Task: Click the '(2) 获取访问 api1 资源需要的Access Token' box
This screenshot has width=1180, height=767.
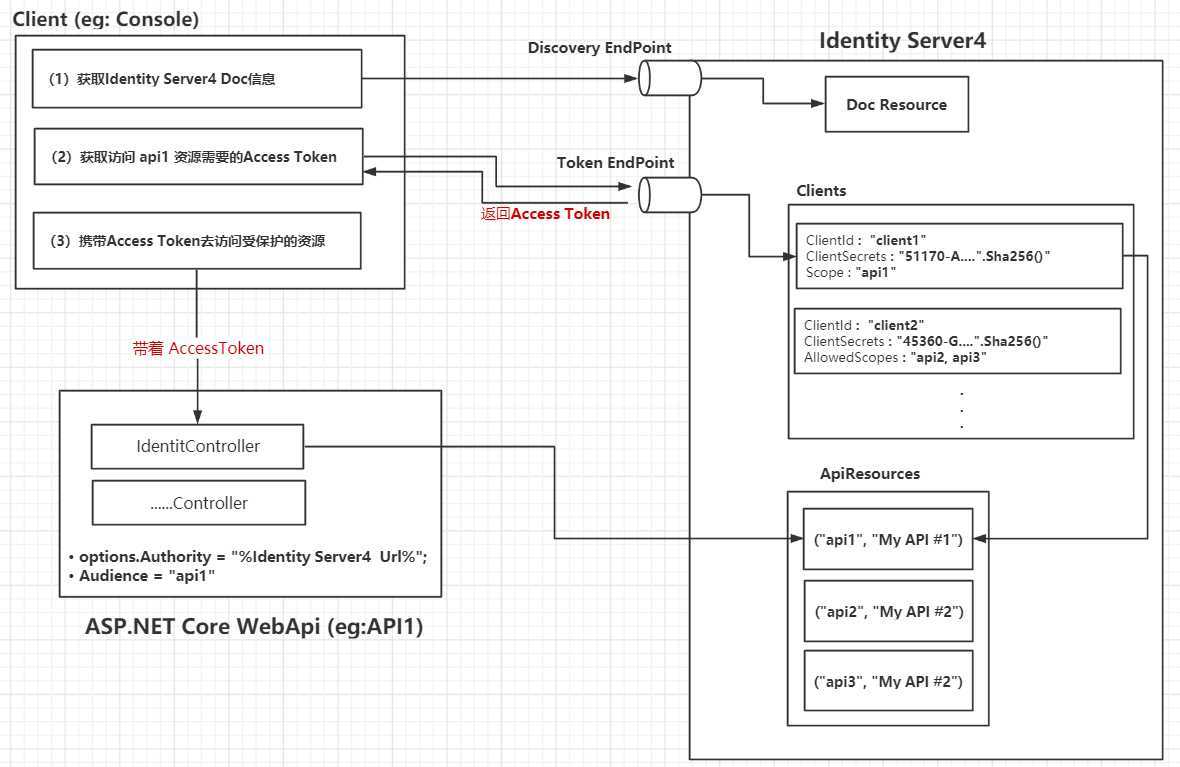Action: pyautogui.click(x=199, y=157)
